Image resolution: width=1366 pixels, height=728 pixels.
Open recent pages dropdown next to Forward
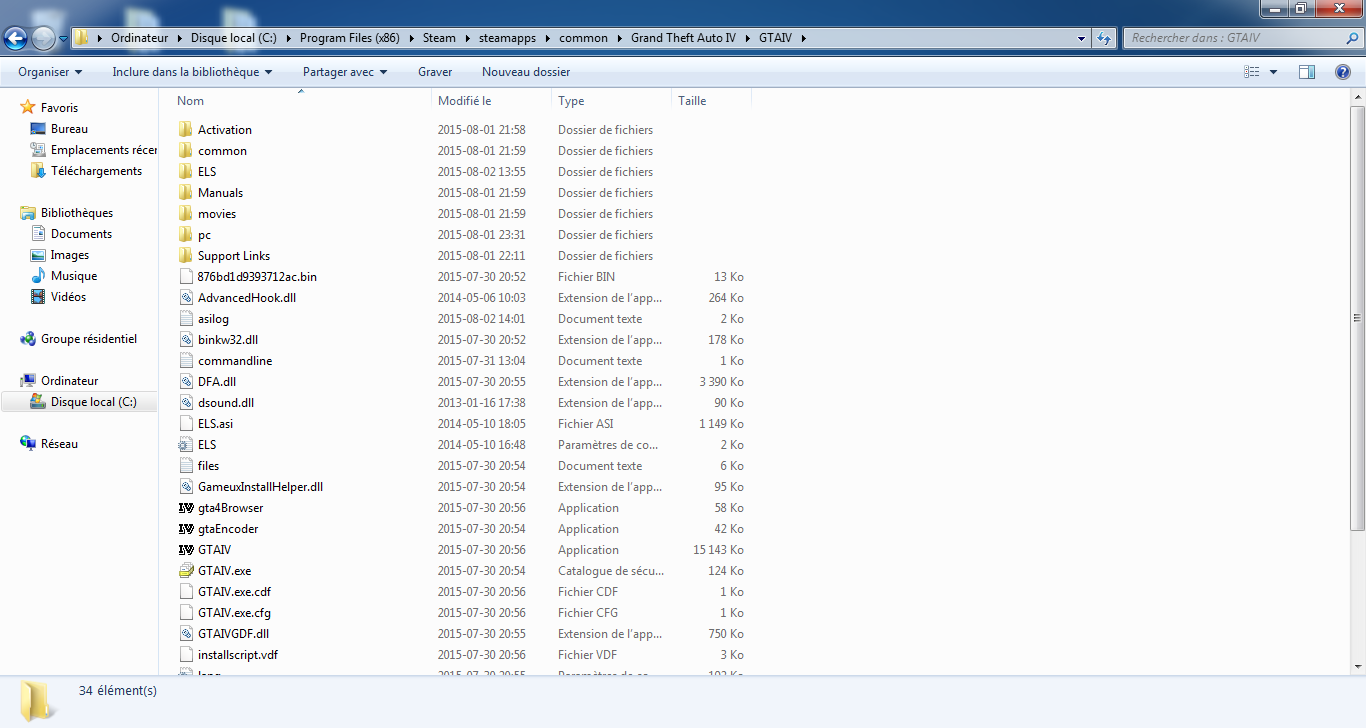[64, 38]
